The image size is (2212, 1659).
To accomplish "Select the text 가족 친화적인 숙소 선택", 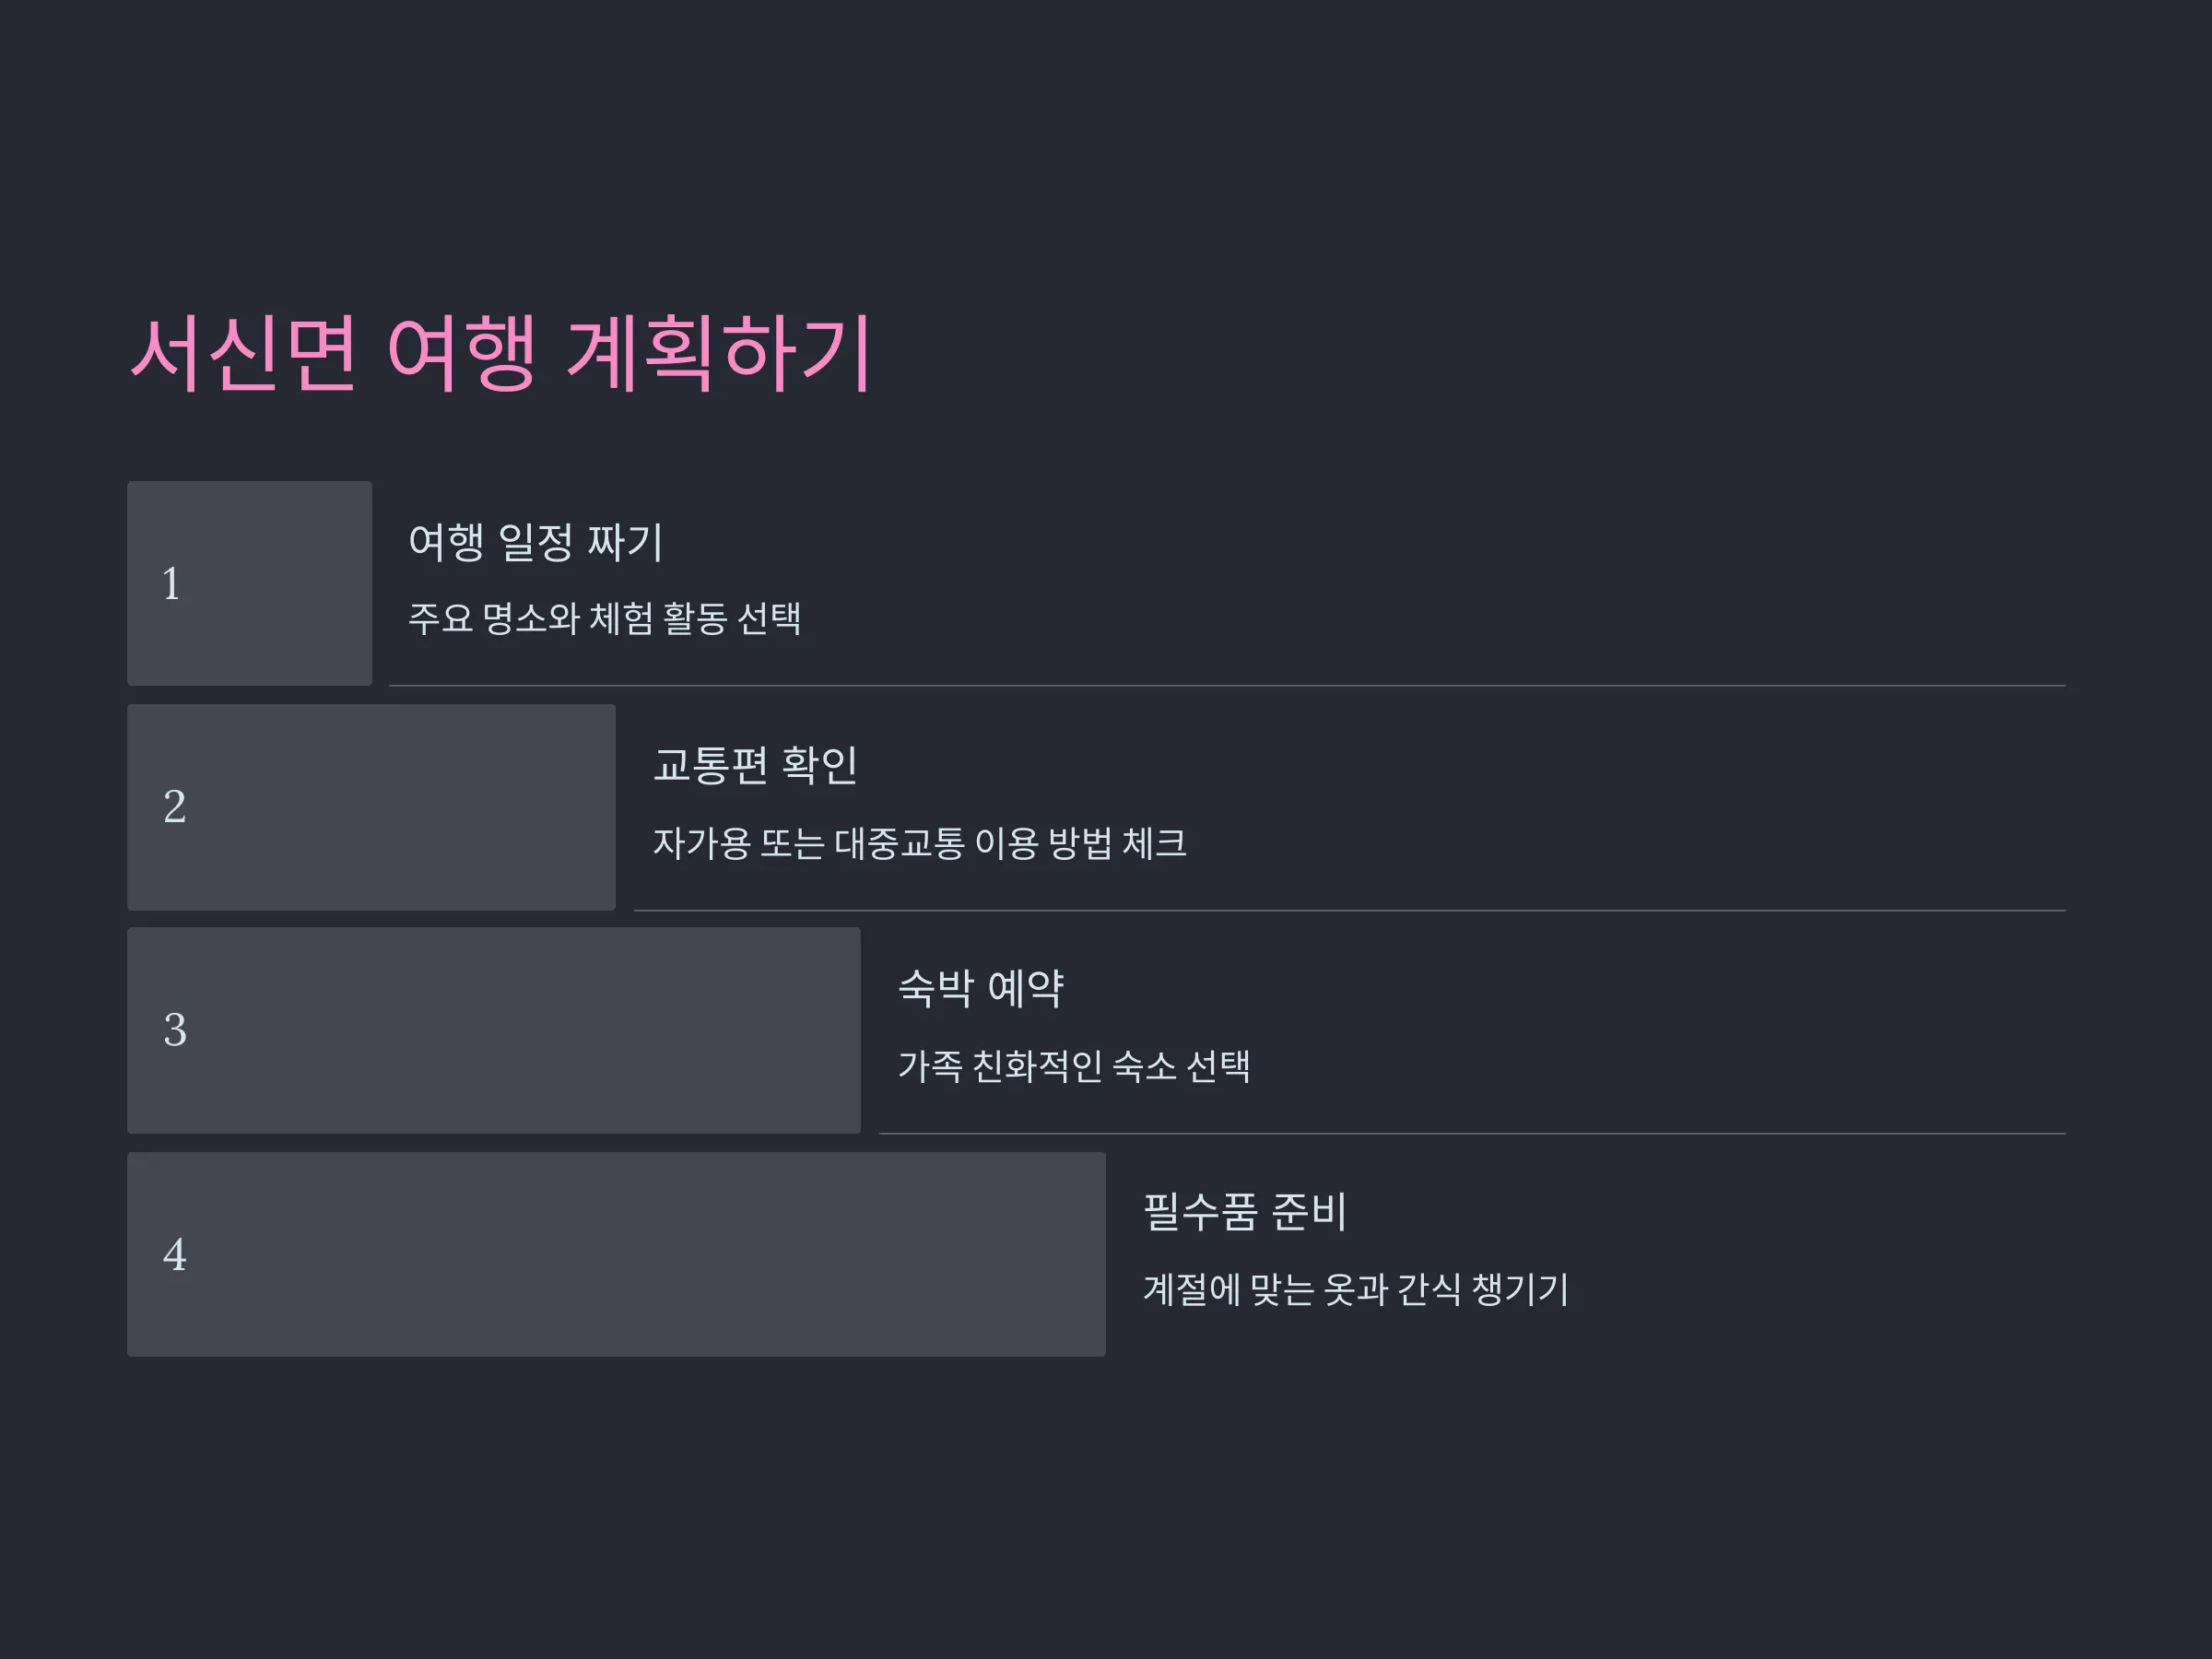I will tap(1074, 1066).
